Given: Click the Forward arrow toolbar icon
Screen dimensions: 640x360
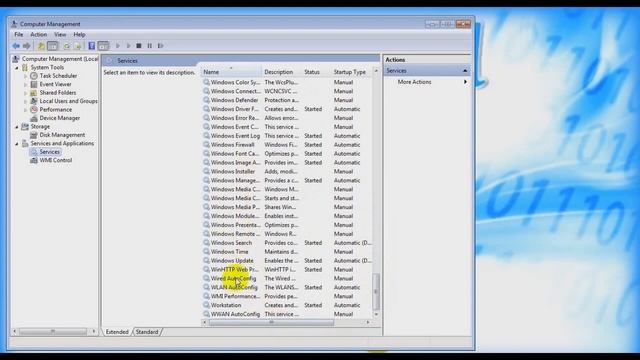Looking at the screenshot, I should pos(27,46).
